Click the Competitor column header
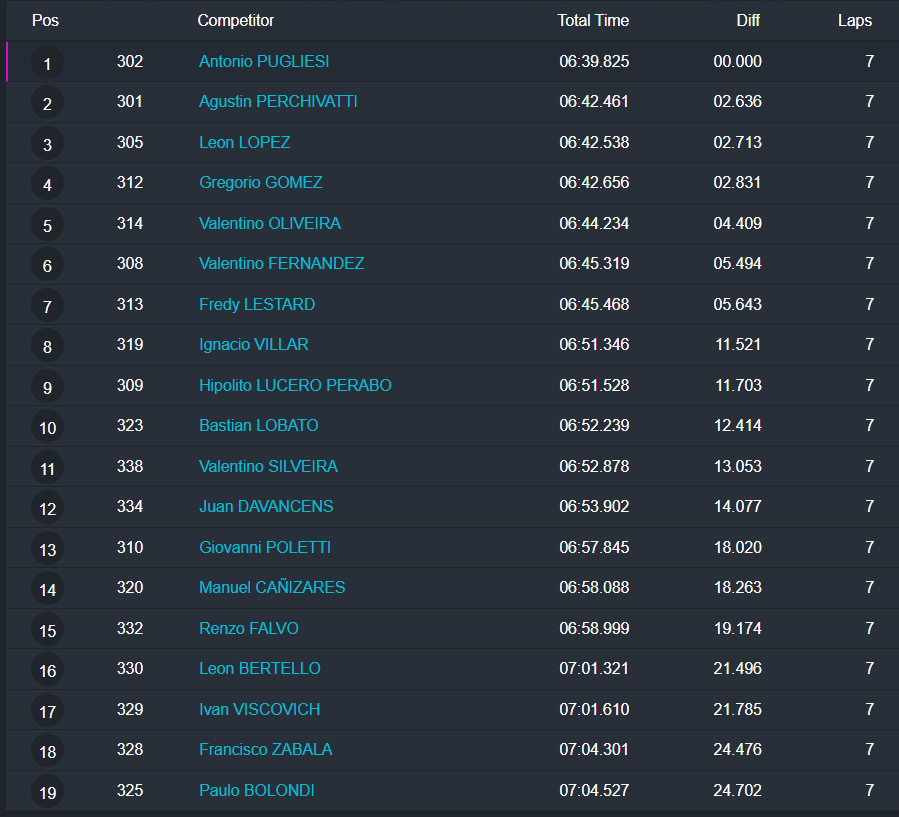899x817 pixels. point(235,20)
